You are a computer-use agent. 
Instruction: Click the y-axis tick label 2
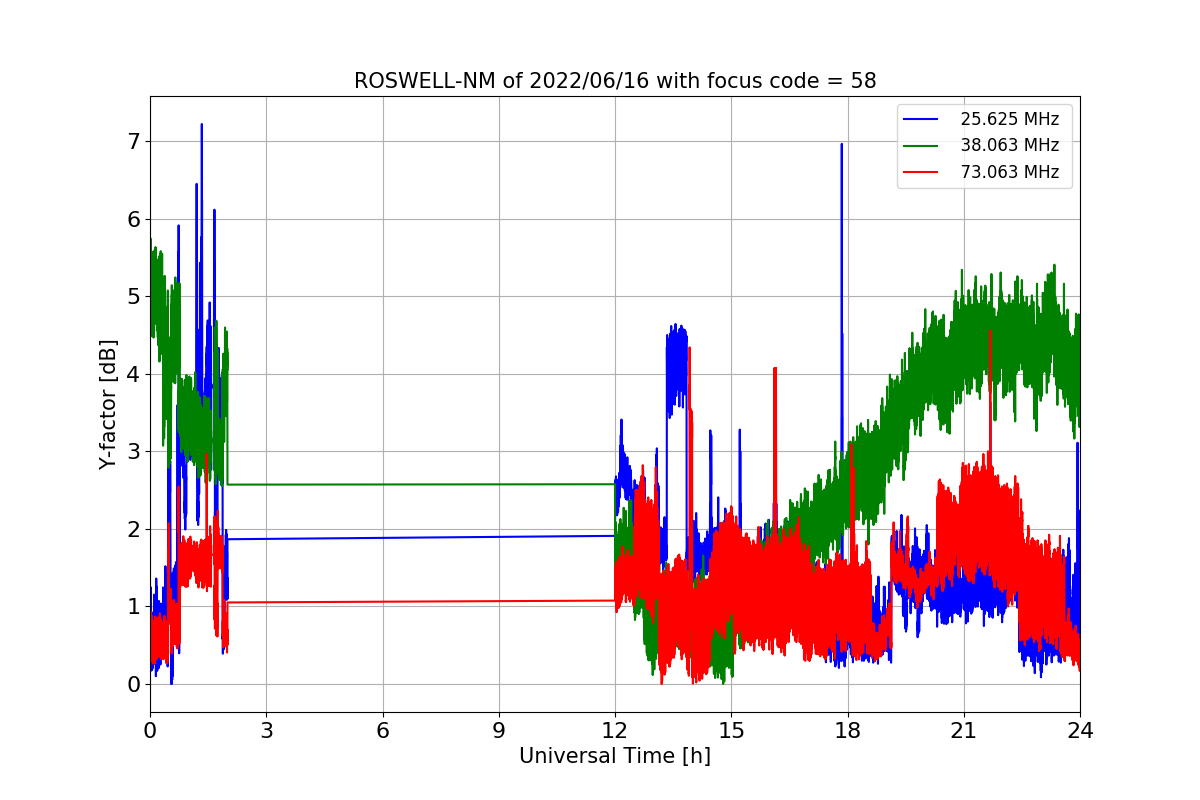pos(133,529)
